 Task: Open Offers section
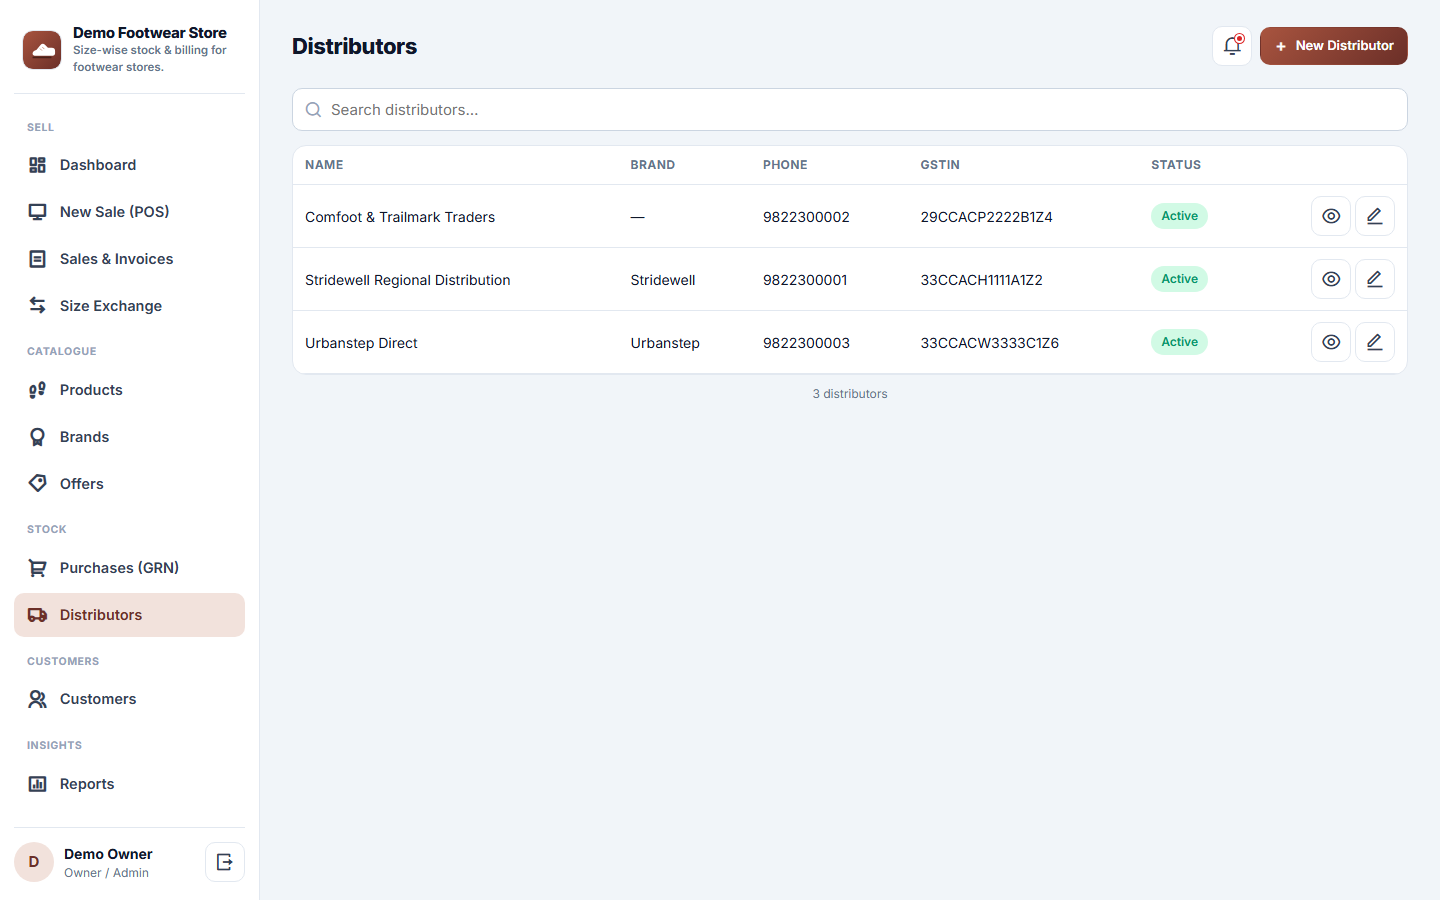tap(129, 484)
